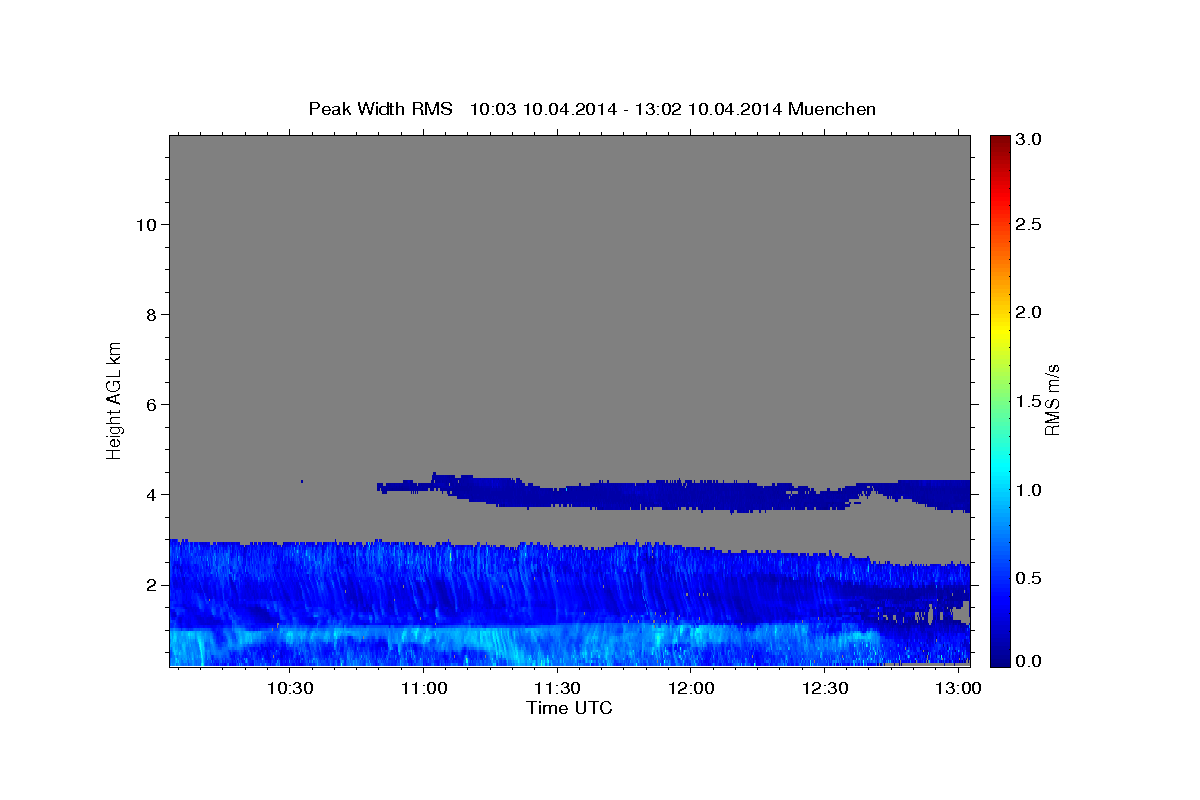Click the 12:00 time tick label
The width and height of the screenshot is (1200, 800).
coord(691,689)
